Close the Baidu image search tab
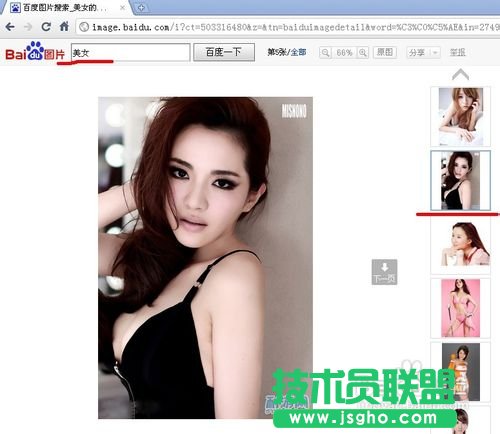The image size is (500, 434). click(x=122, y=7)
